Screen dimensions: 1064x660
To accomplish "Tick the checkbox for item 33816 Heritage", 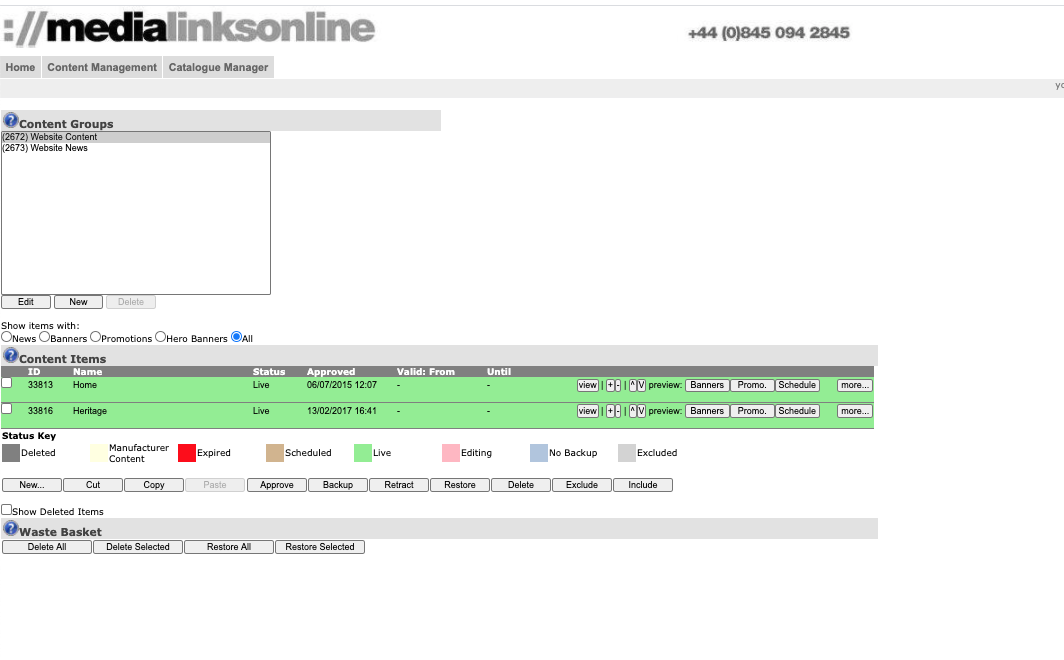I will point(6,408).
